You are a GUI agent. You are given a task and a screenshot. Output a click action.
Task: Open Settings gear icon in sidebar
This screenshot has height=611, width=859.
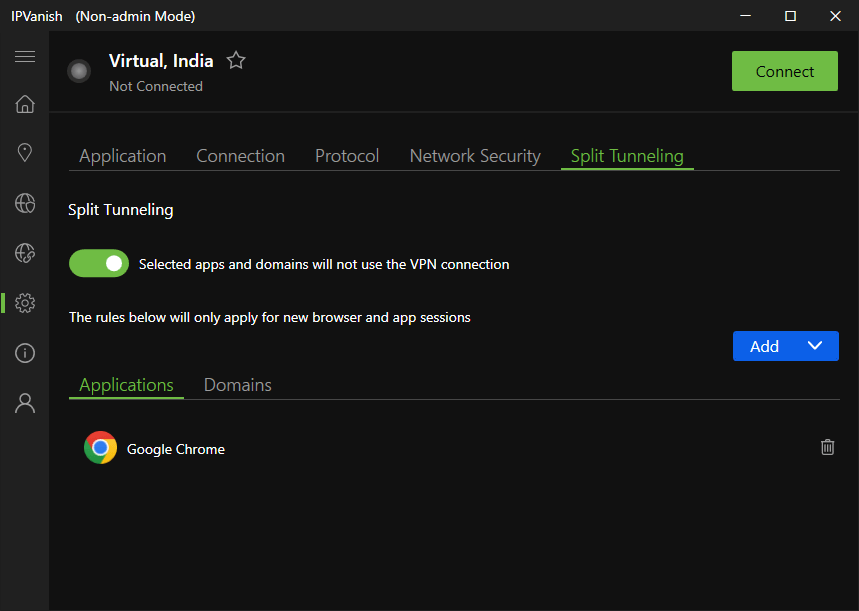click(25, 303)
